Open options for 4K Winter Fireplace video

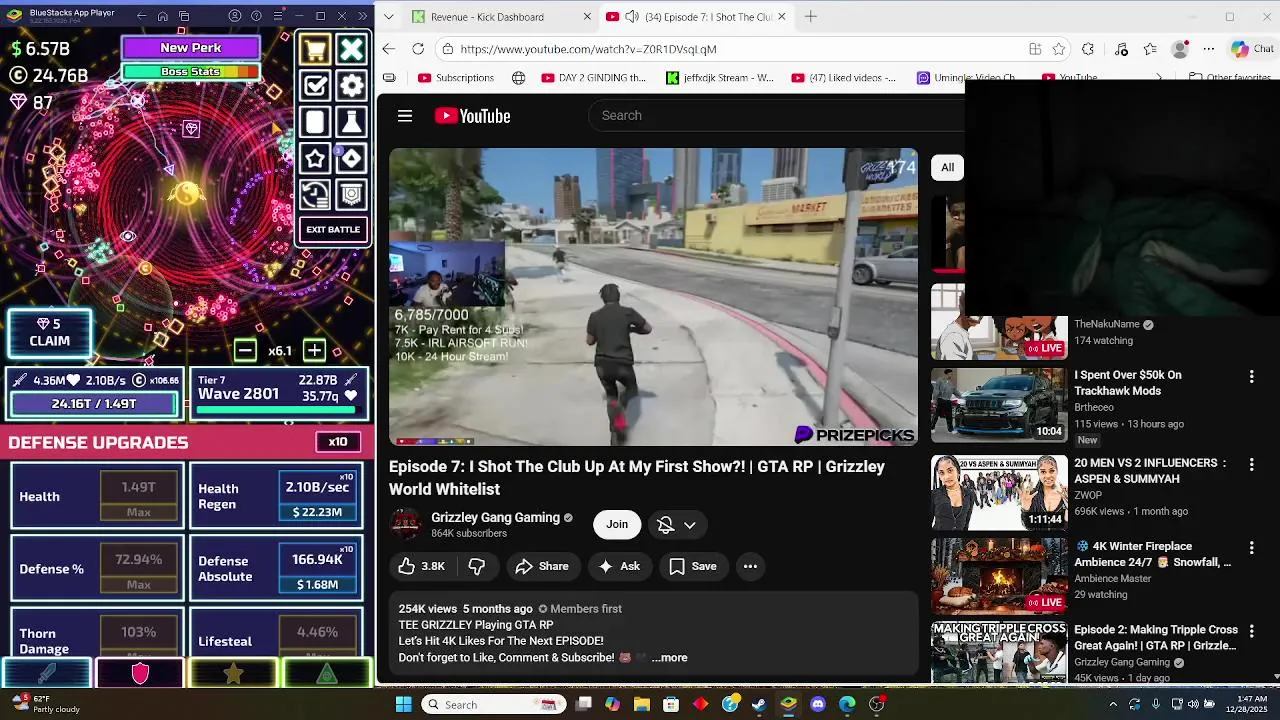(x=1251, y=548)
